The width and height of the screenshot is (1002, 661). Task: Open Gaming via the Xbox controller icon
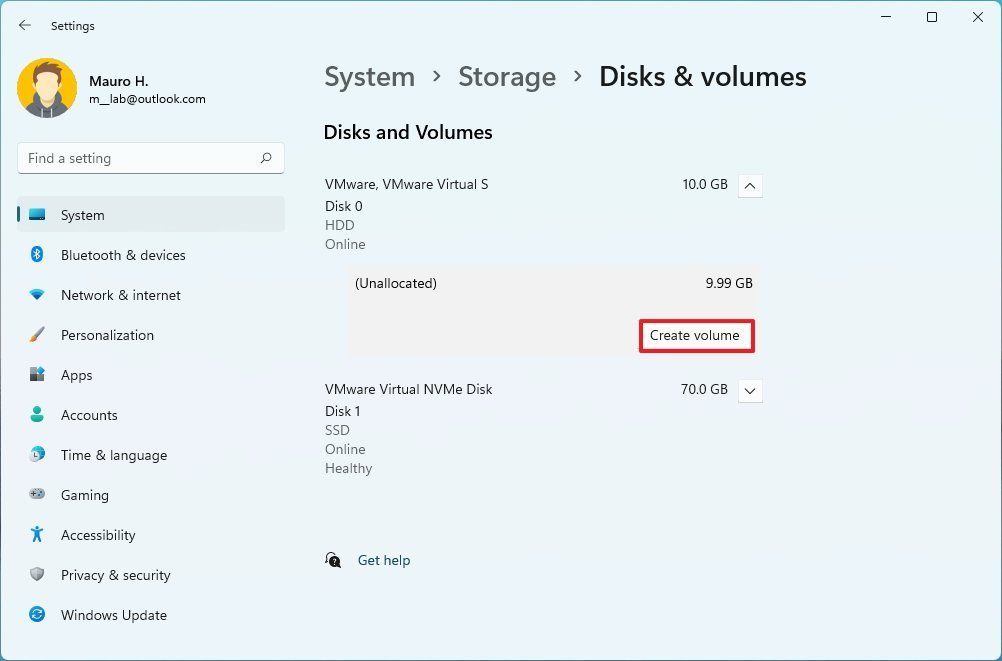click(x=37, y=495)
